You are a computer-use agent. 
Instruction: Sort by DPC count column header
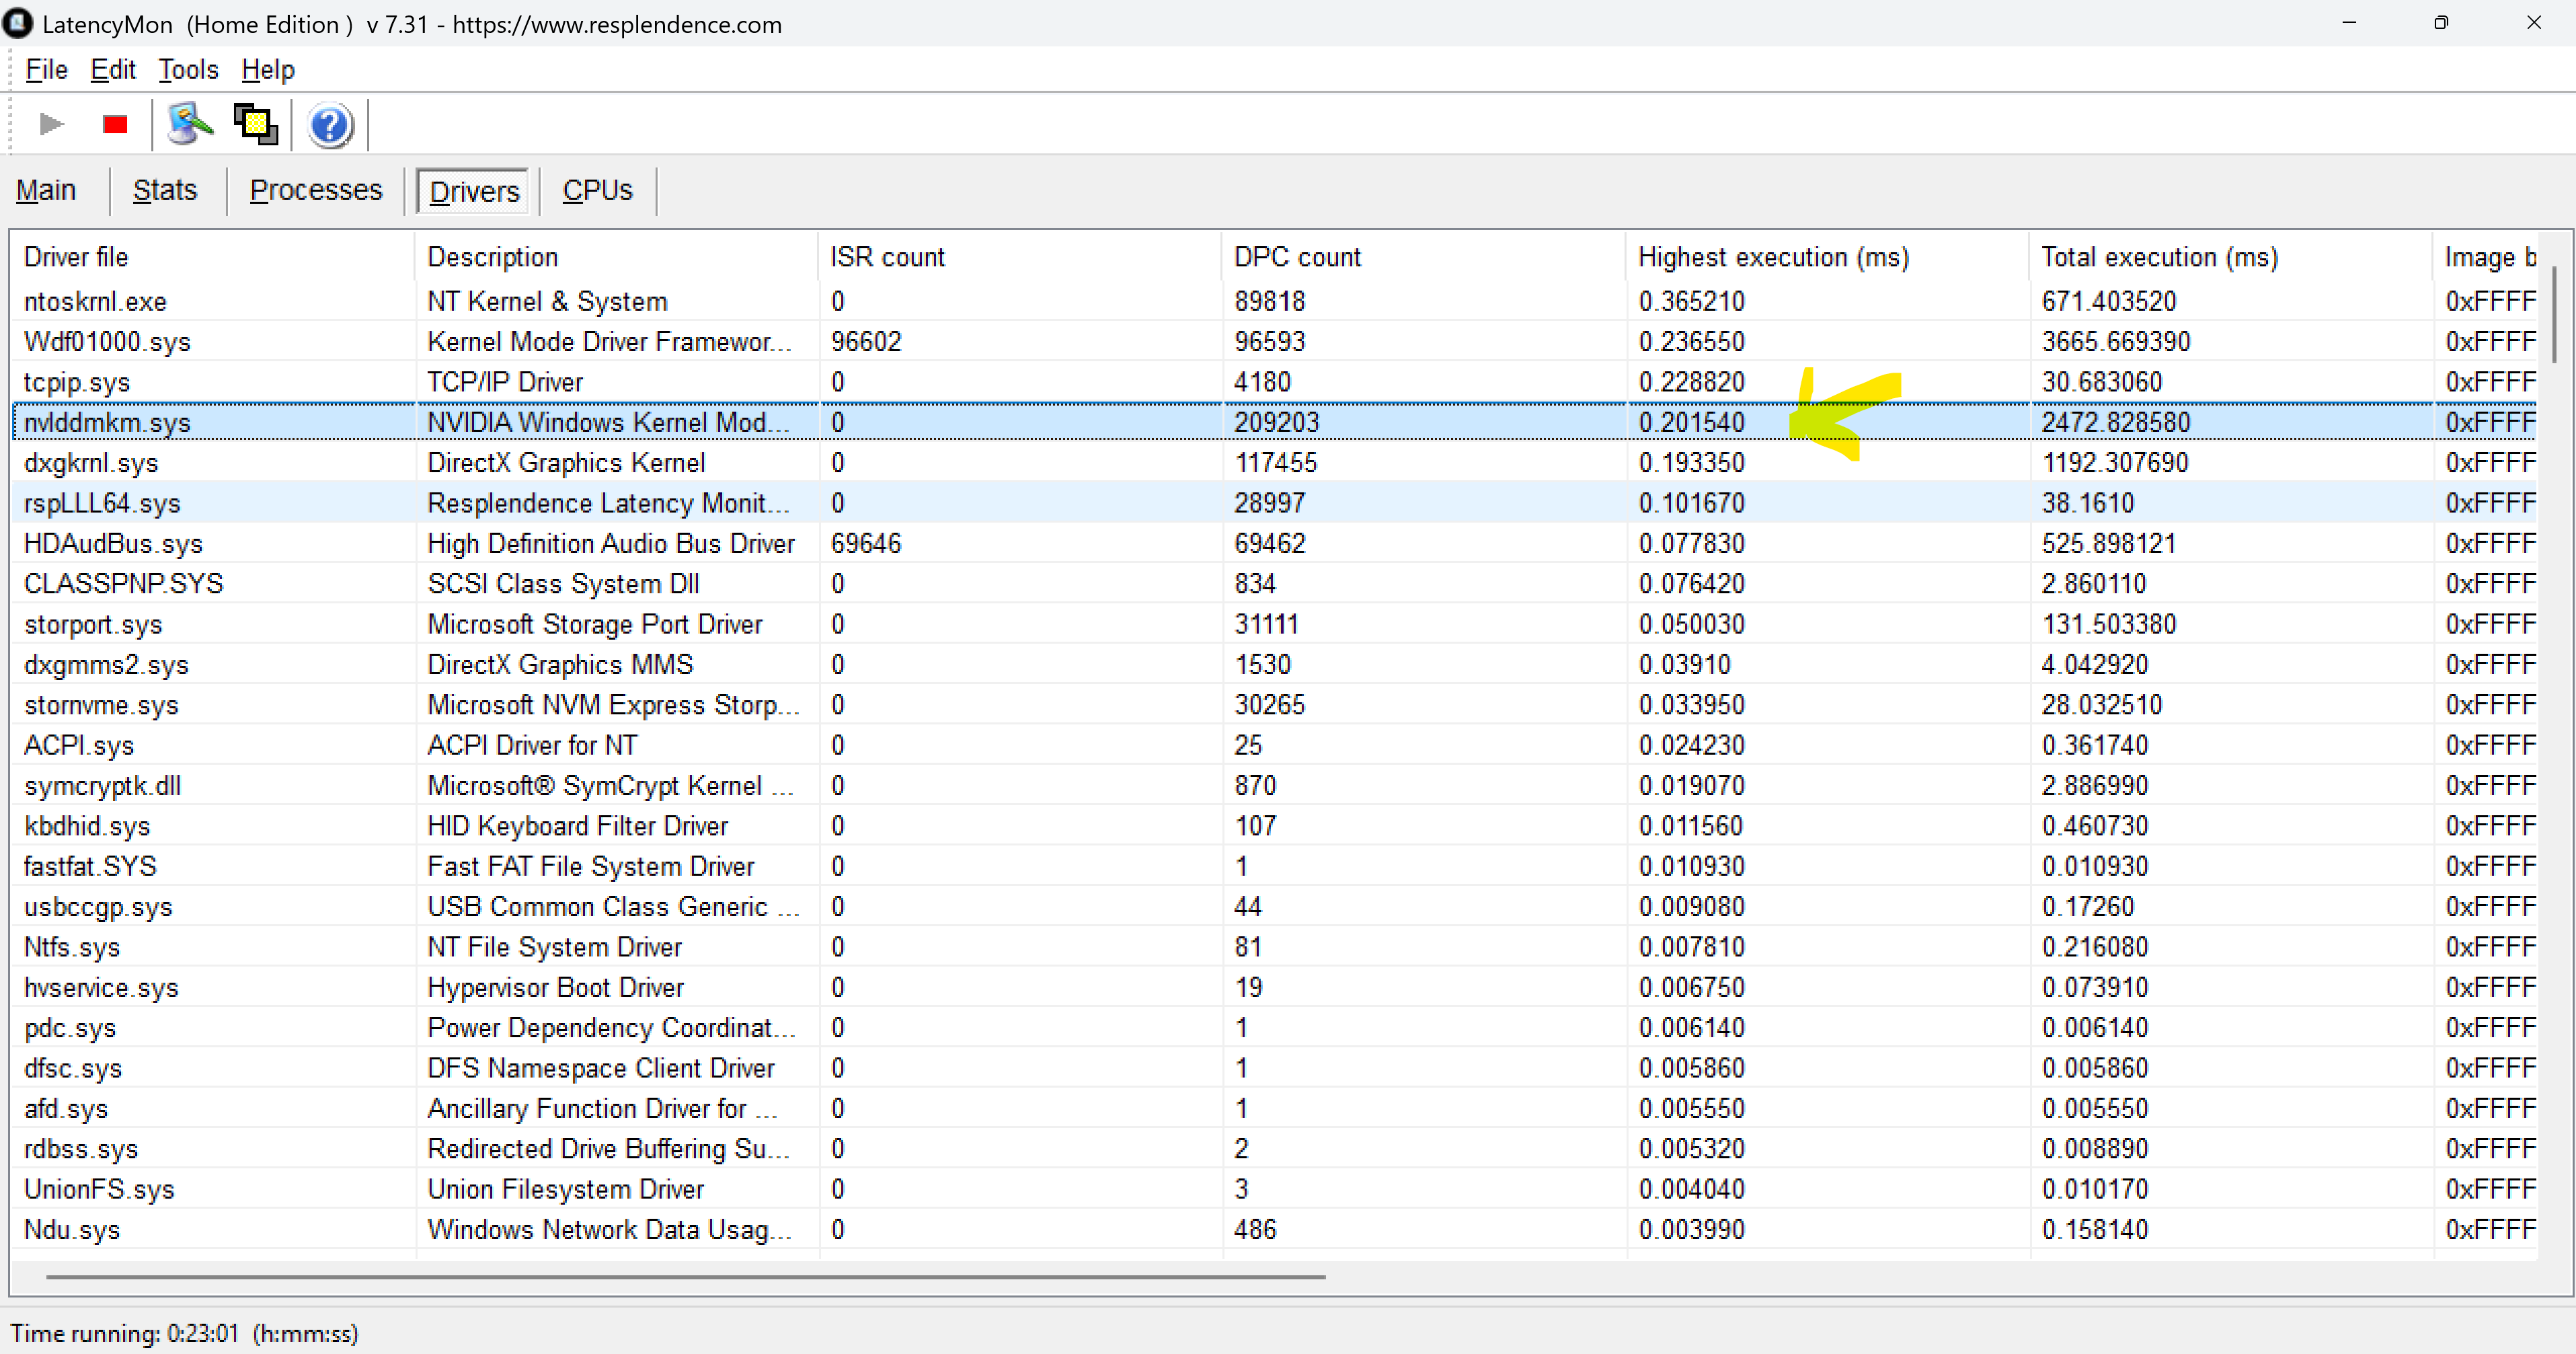(x=1297, y=257)
